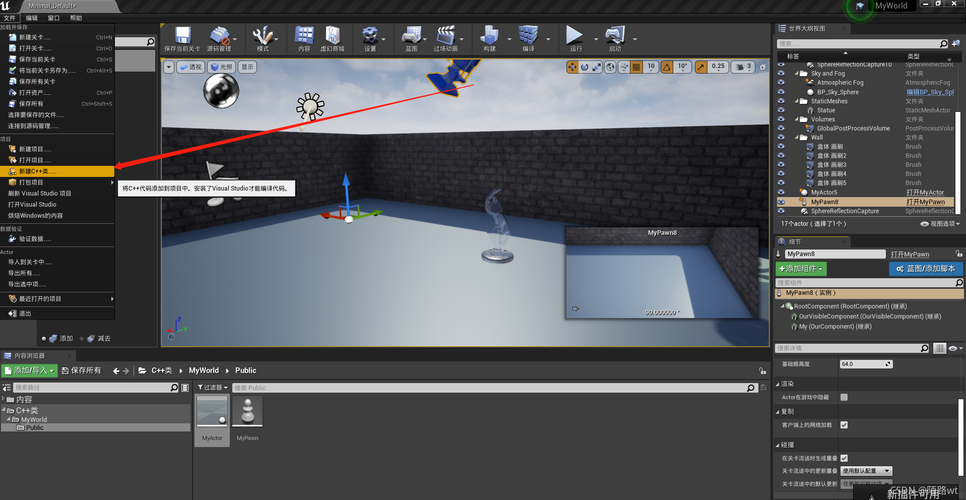Click the Play (运行) arrow icon
The width and height of the screenshot is (966, 500).
[x=575, y=34]
